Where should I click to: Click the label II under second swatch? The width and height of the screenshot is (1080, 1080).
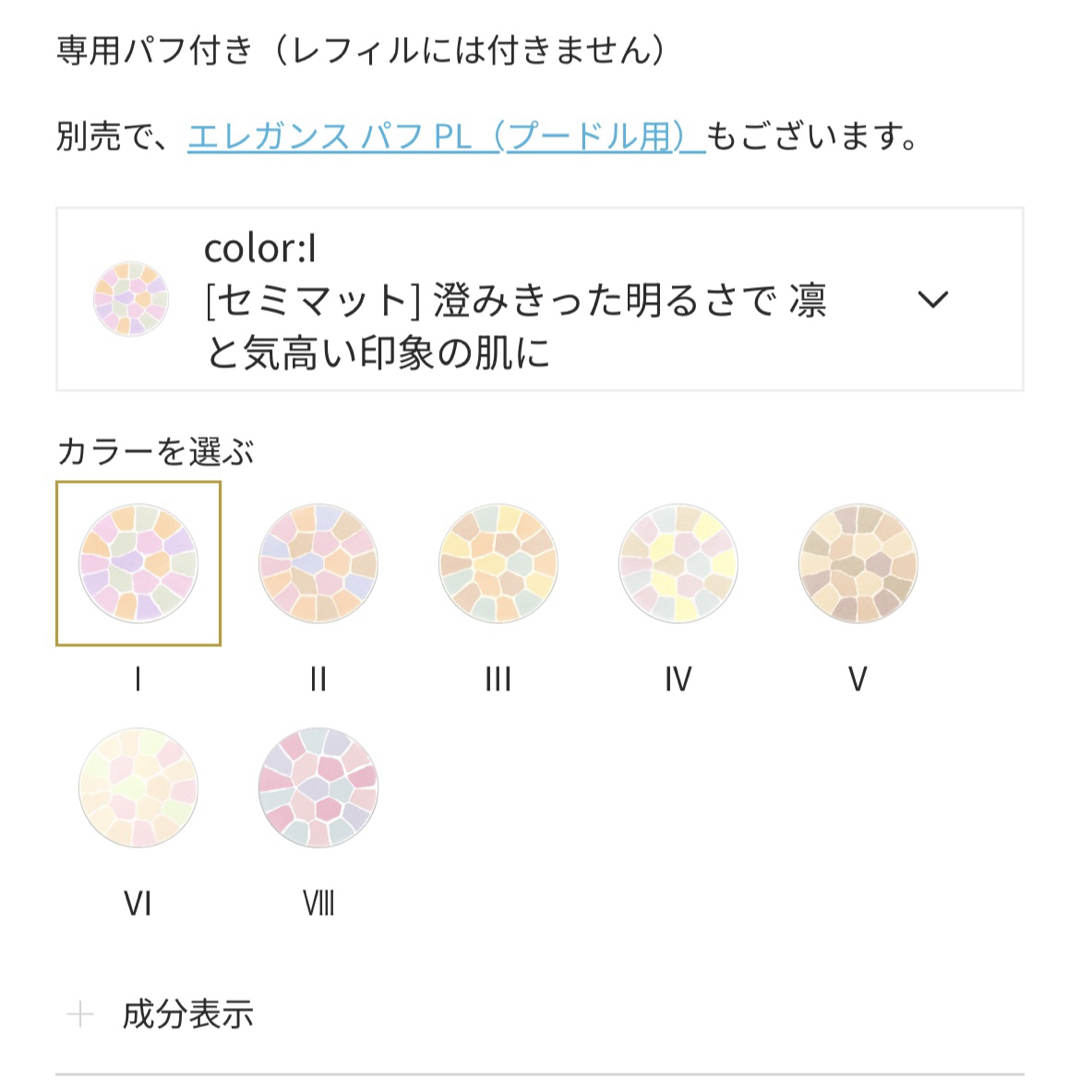(x=318, y=679)
